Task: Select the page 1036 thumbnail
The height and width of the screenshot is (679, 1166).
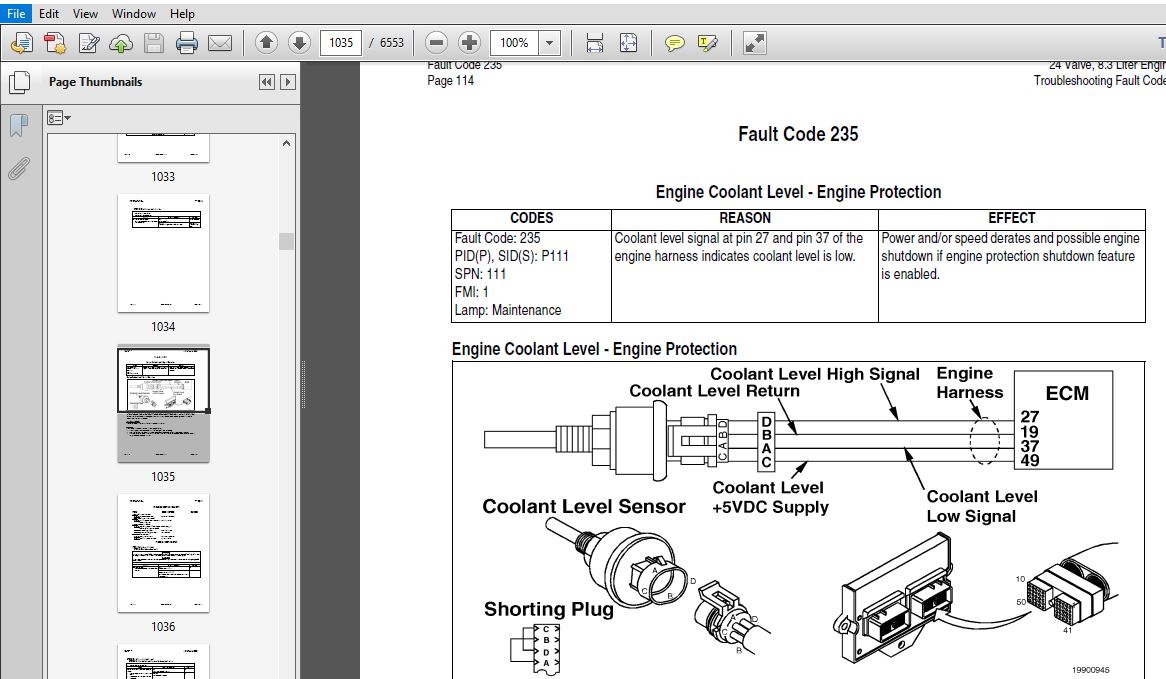Action: coord(164,553)
